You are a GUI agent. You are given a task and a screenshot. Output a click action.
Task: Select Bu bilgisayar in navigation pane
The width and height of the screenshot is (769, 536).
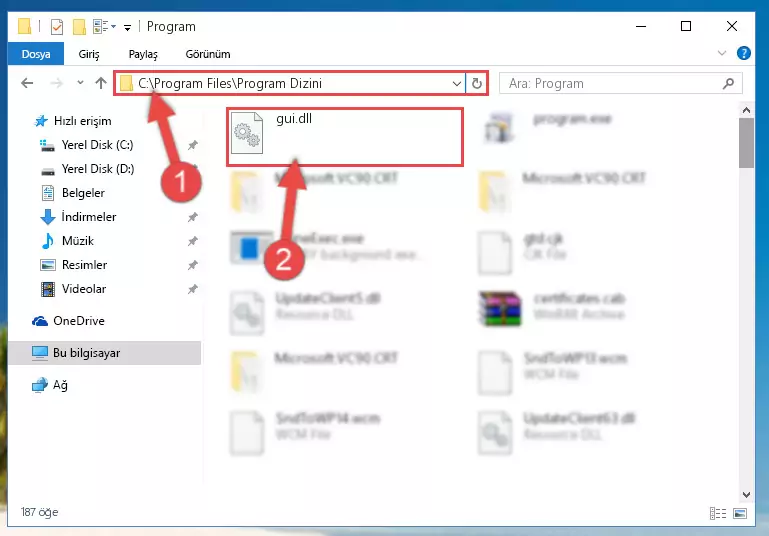click(105, 353)
